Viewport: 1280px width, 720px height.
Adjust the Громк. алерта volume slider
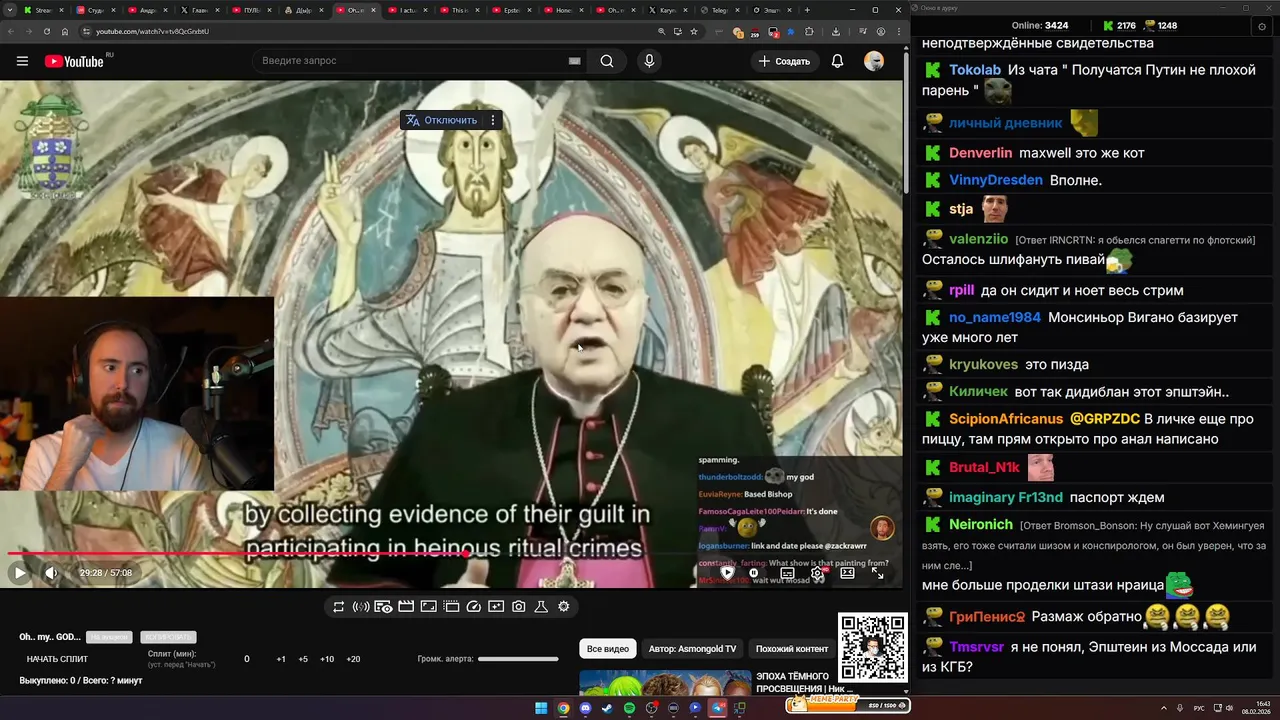(518, 659)
